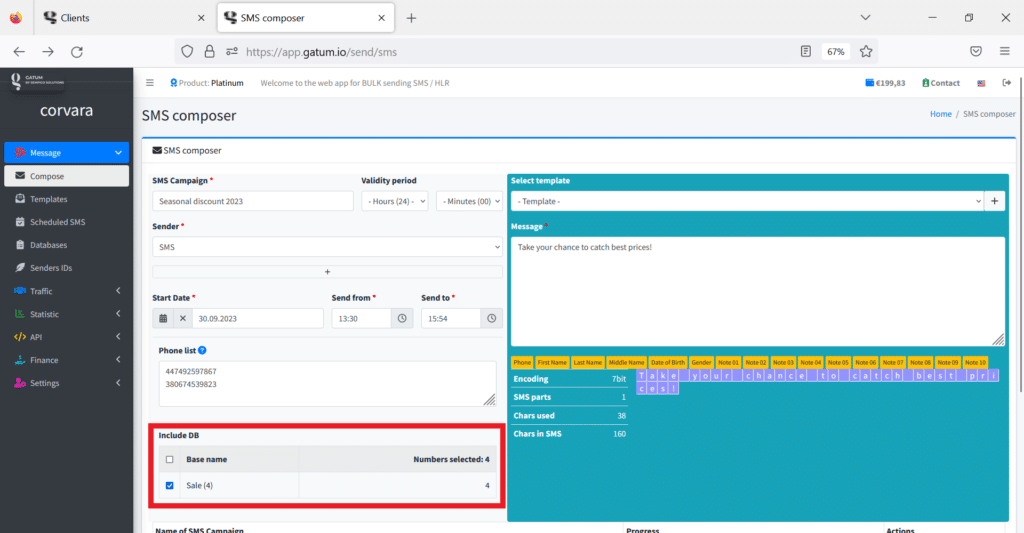1024x533 pixels.
Task: Click the hamburger menu icon in top bar
Action: pyautogui.click(x=150, y=83)
